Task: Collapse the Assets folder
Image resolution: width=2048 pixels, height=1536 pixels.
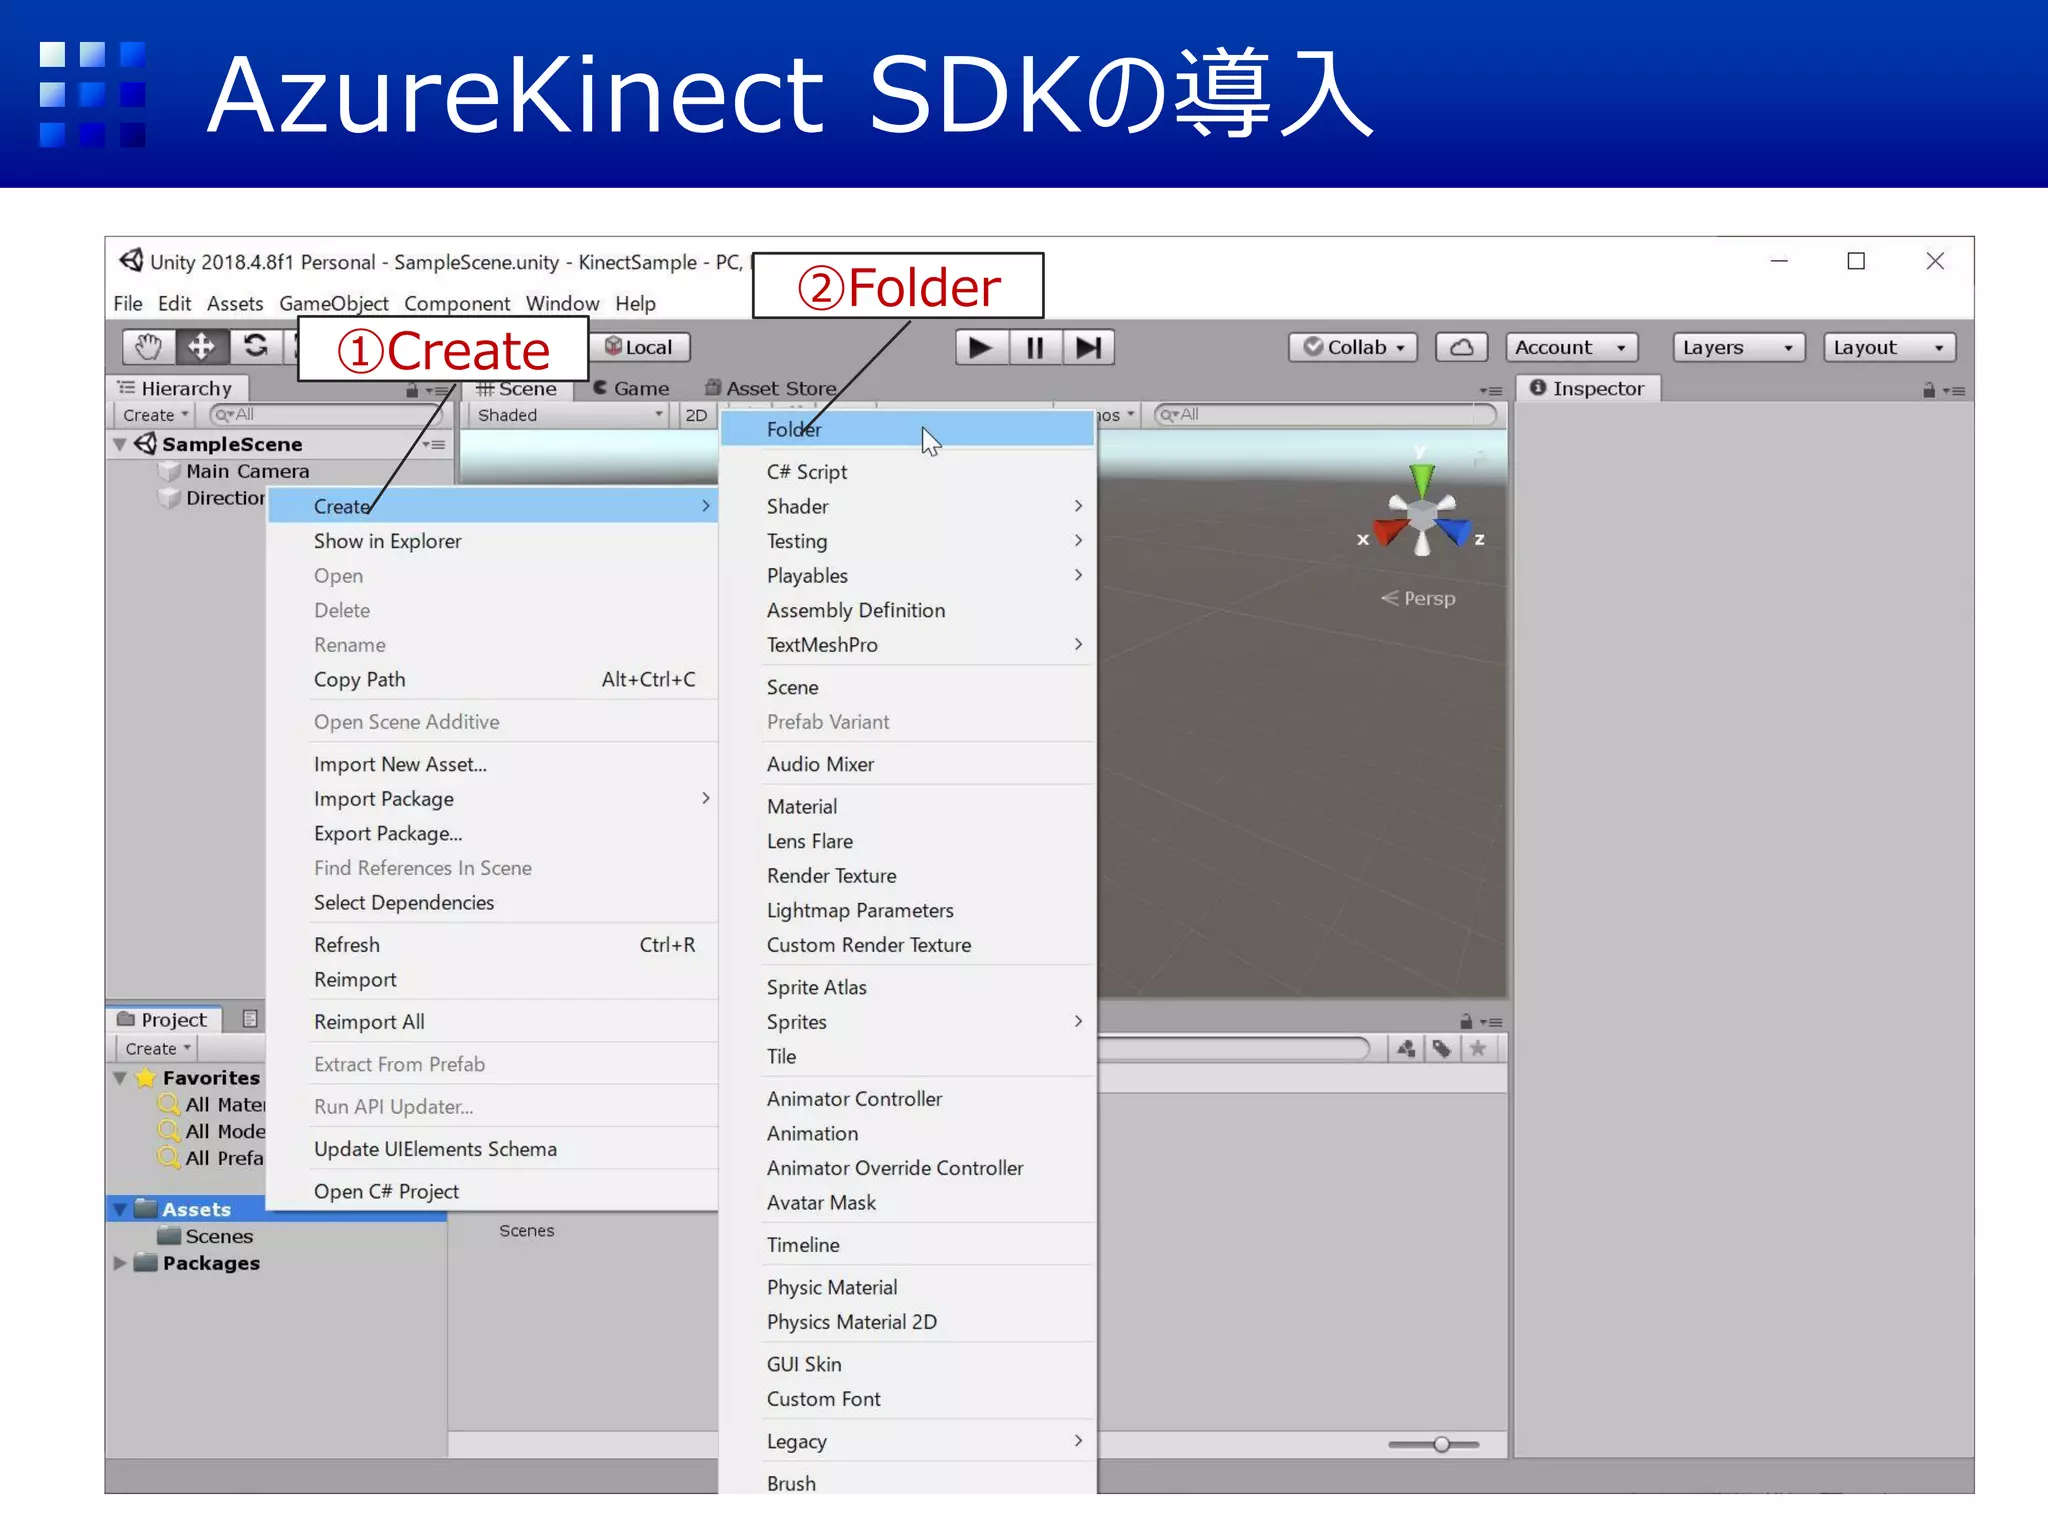Action: coord(120,1210)
